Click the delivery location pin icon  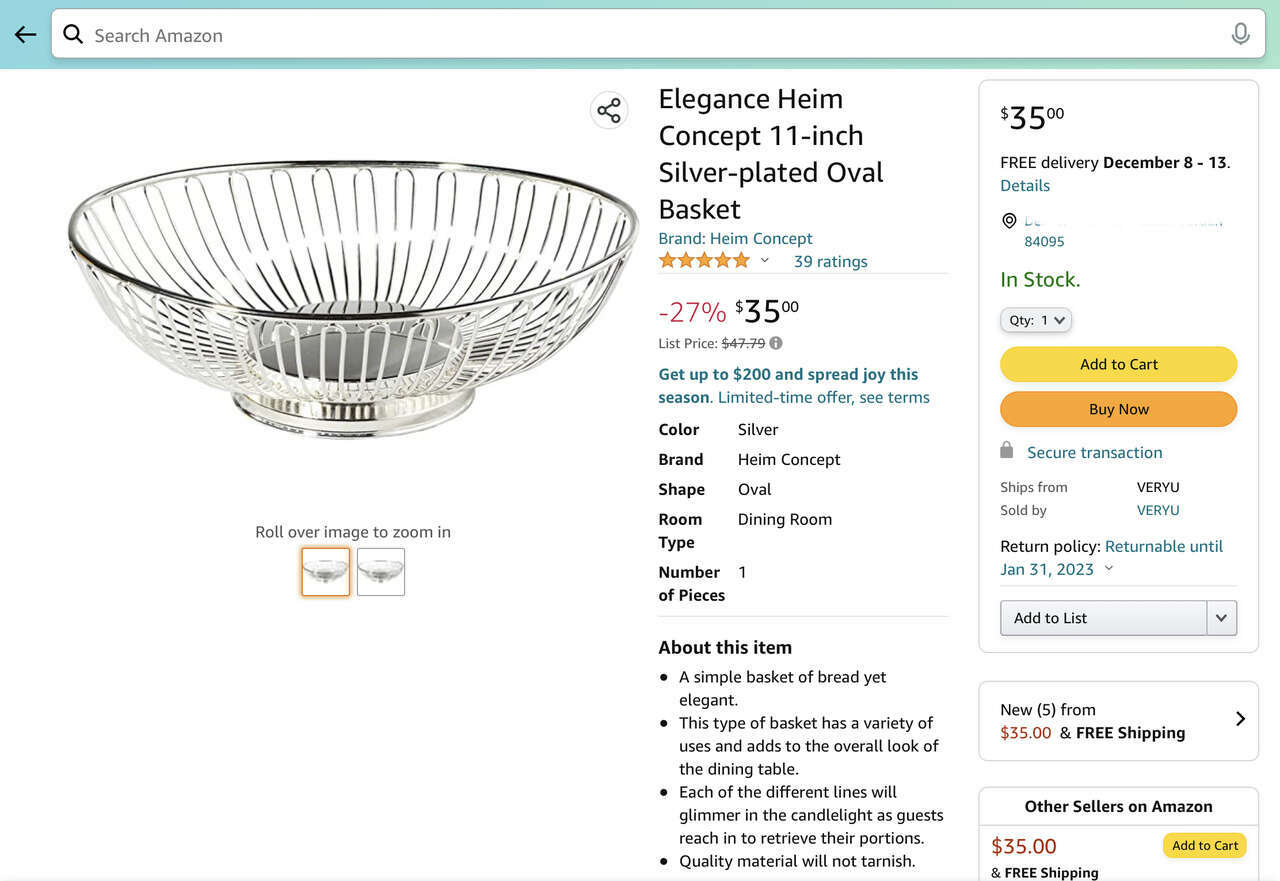pyautogui.click(x=1009, y=221)
